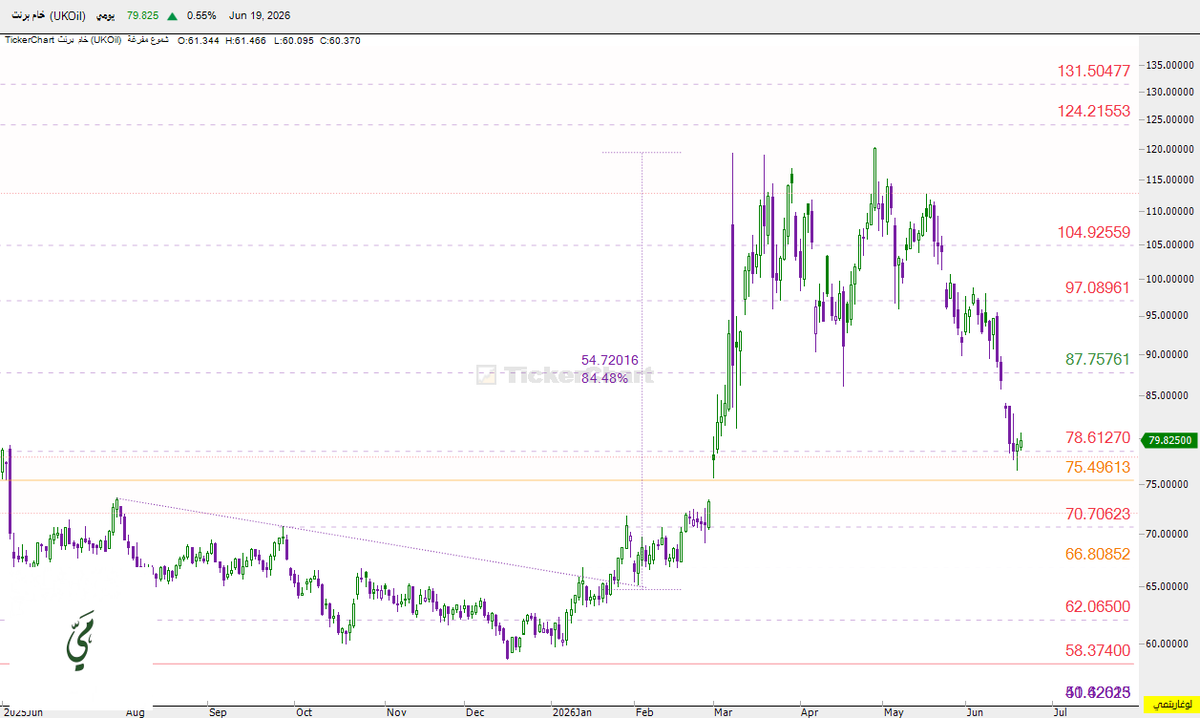The image size is (1200, 718).
Task: Click the Dec label on time axis
Action: [x=475, y=712]
